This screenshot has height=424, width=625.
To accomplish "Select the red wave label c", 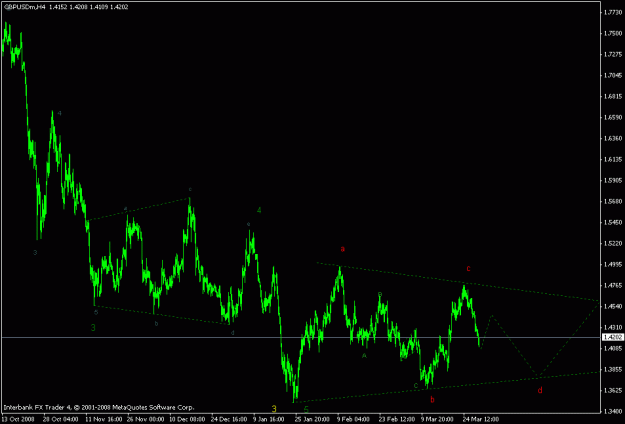I will pyautogui.click(x=468, y=269).
